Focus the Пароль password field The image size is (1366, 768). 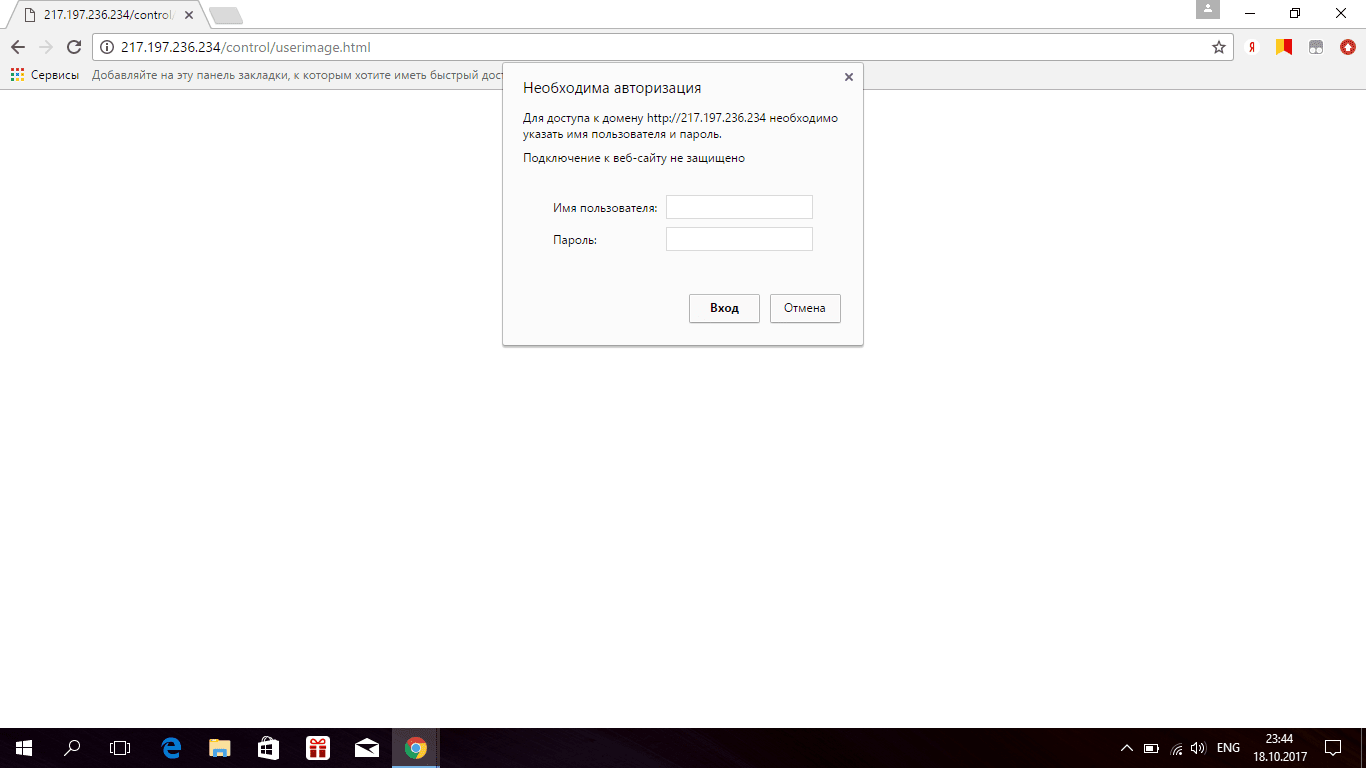click(x=739, y=239)
